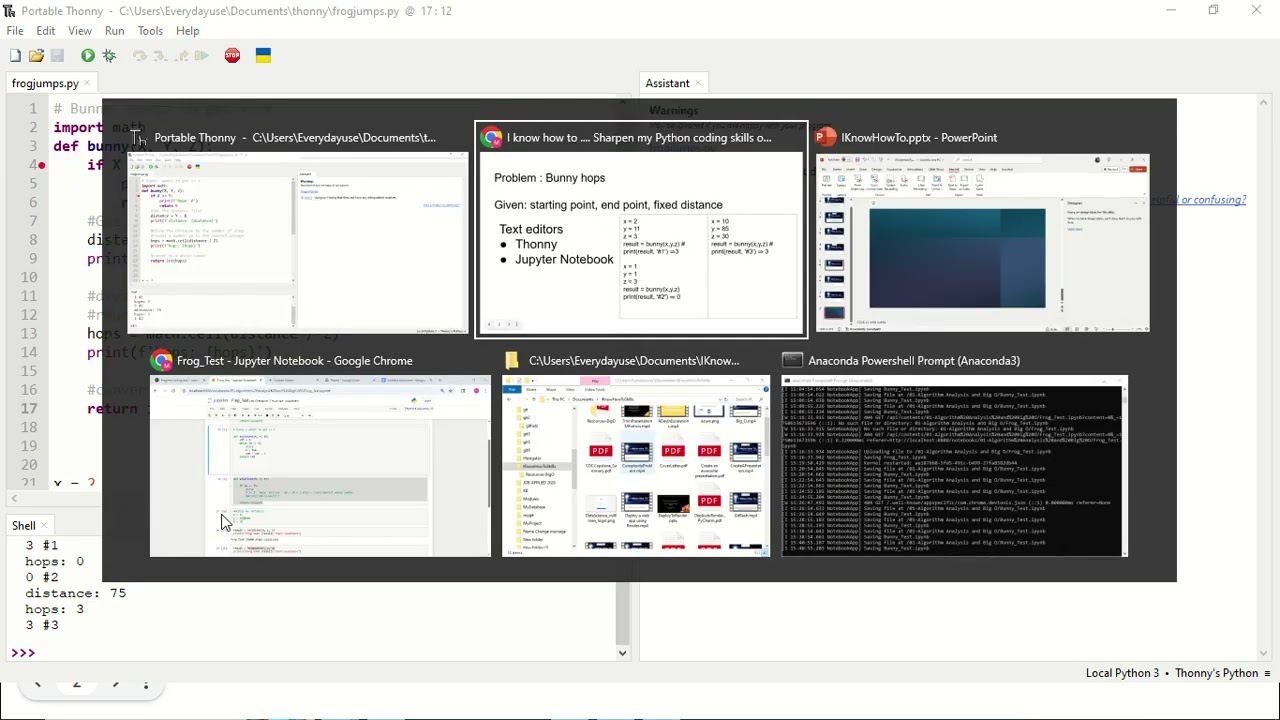Click the shell scroll down arrow

pos(622,653)
